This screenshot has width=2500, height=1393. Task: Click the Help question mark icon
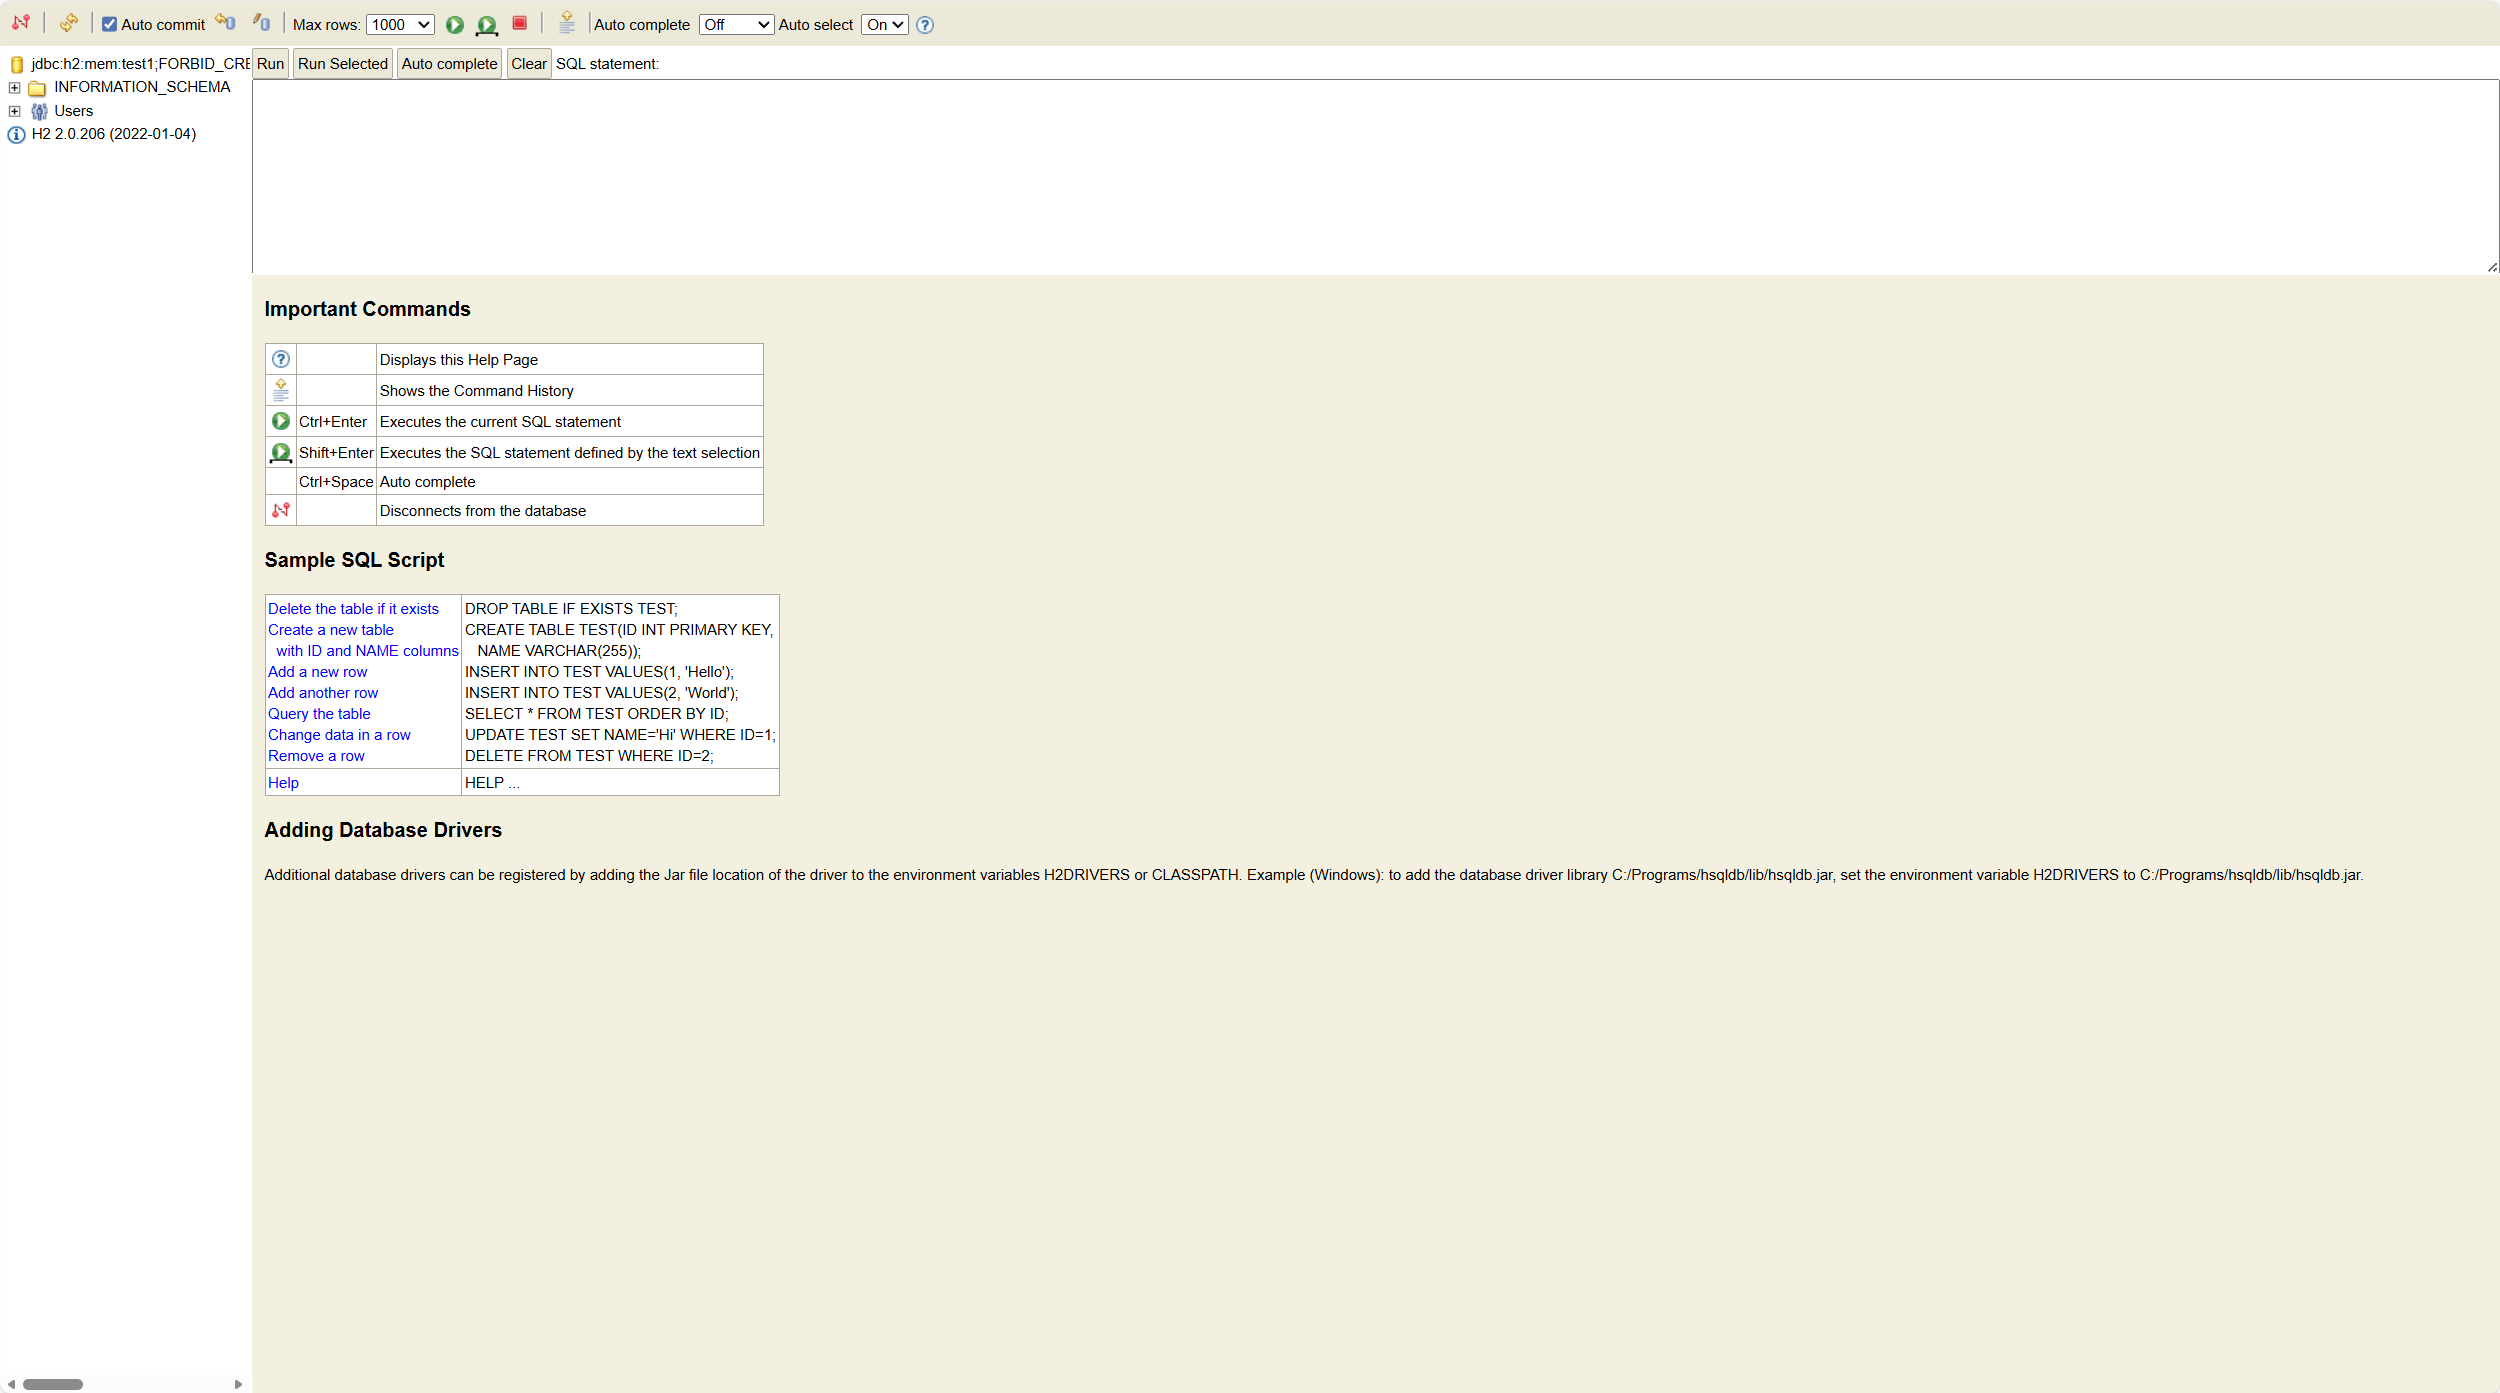pyautogui.click(x=925, y=25)
